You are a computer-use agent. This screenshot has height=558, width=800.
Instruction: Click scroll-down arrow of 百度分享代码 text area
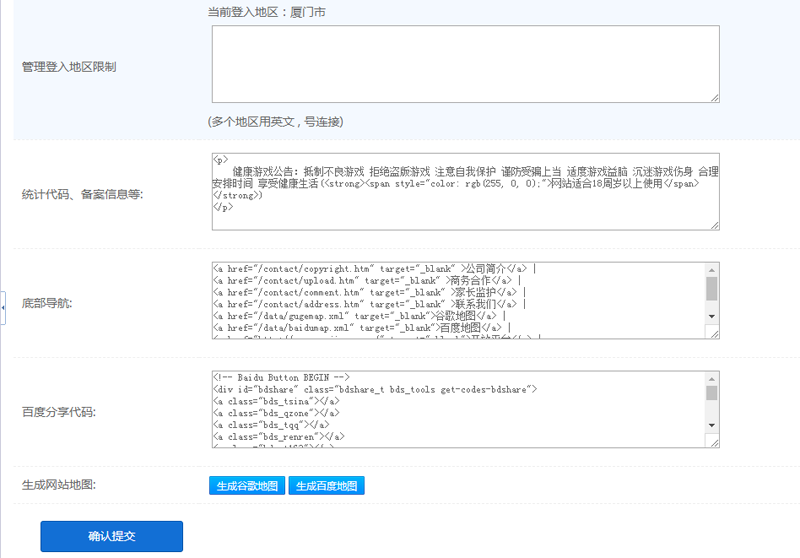coord(711,426)
